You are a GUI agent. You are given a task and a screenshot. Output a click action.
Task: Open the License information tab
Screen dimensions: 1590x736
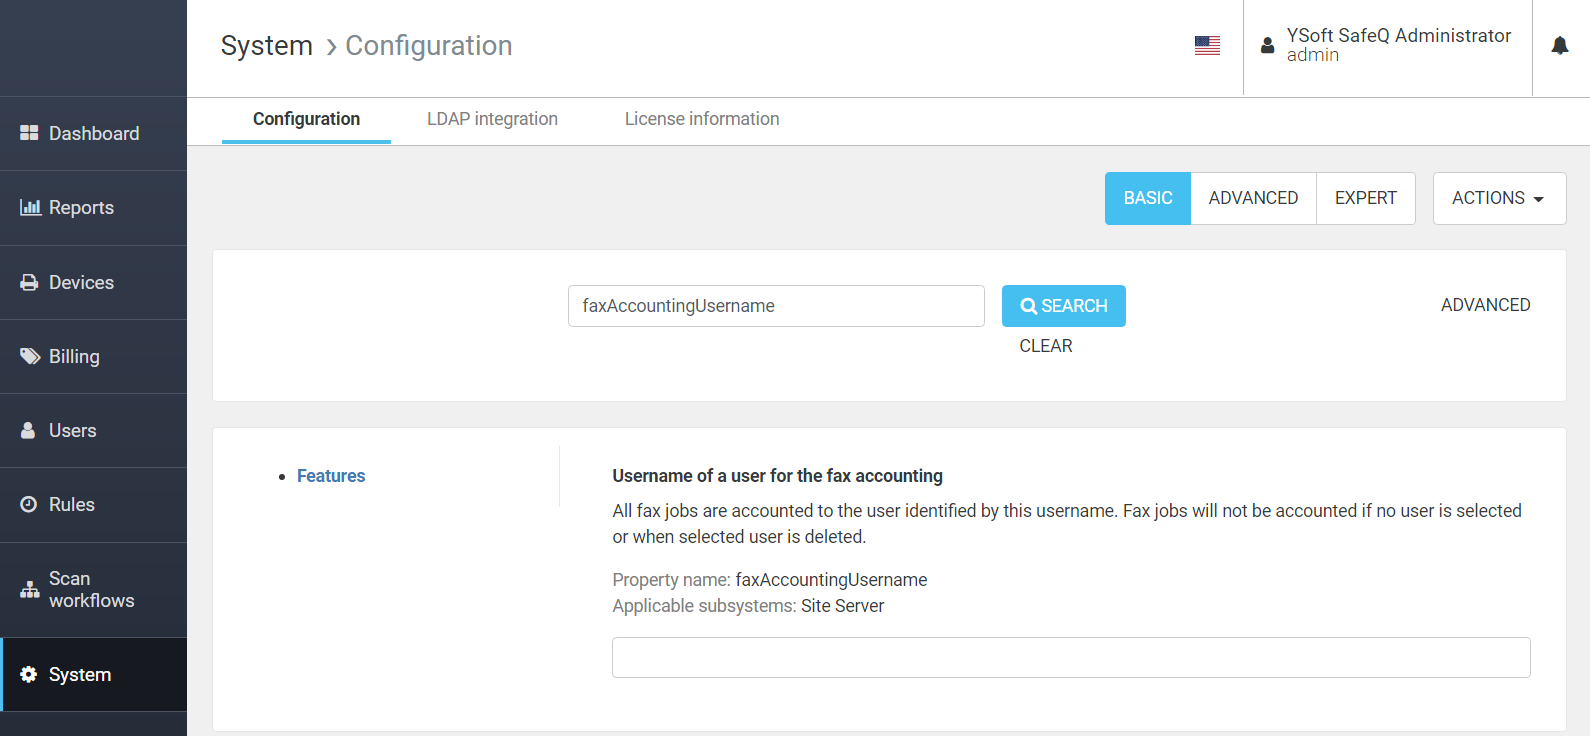702,119
